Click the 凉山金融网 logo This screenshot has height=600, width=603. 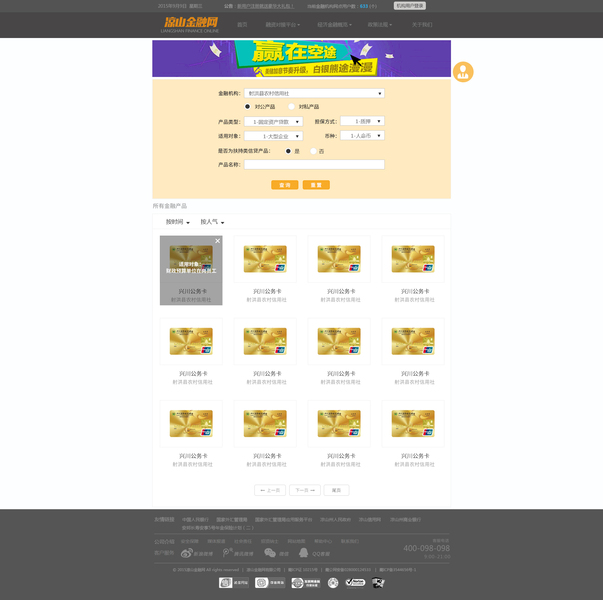pyautogui.click(x=190, y=25)
